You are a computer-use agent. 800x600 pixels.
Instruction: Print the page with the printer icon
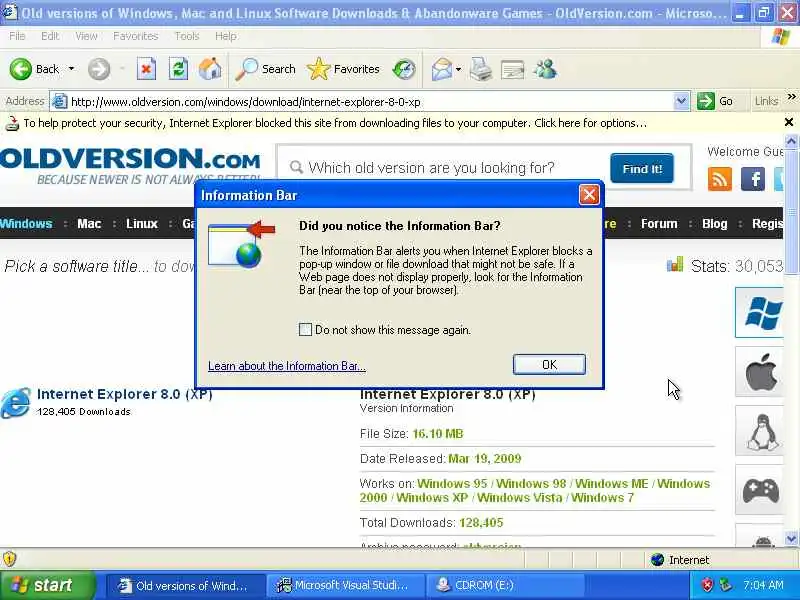[480, 69]
